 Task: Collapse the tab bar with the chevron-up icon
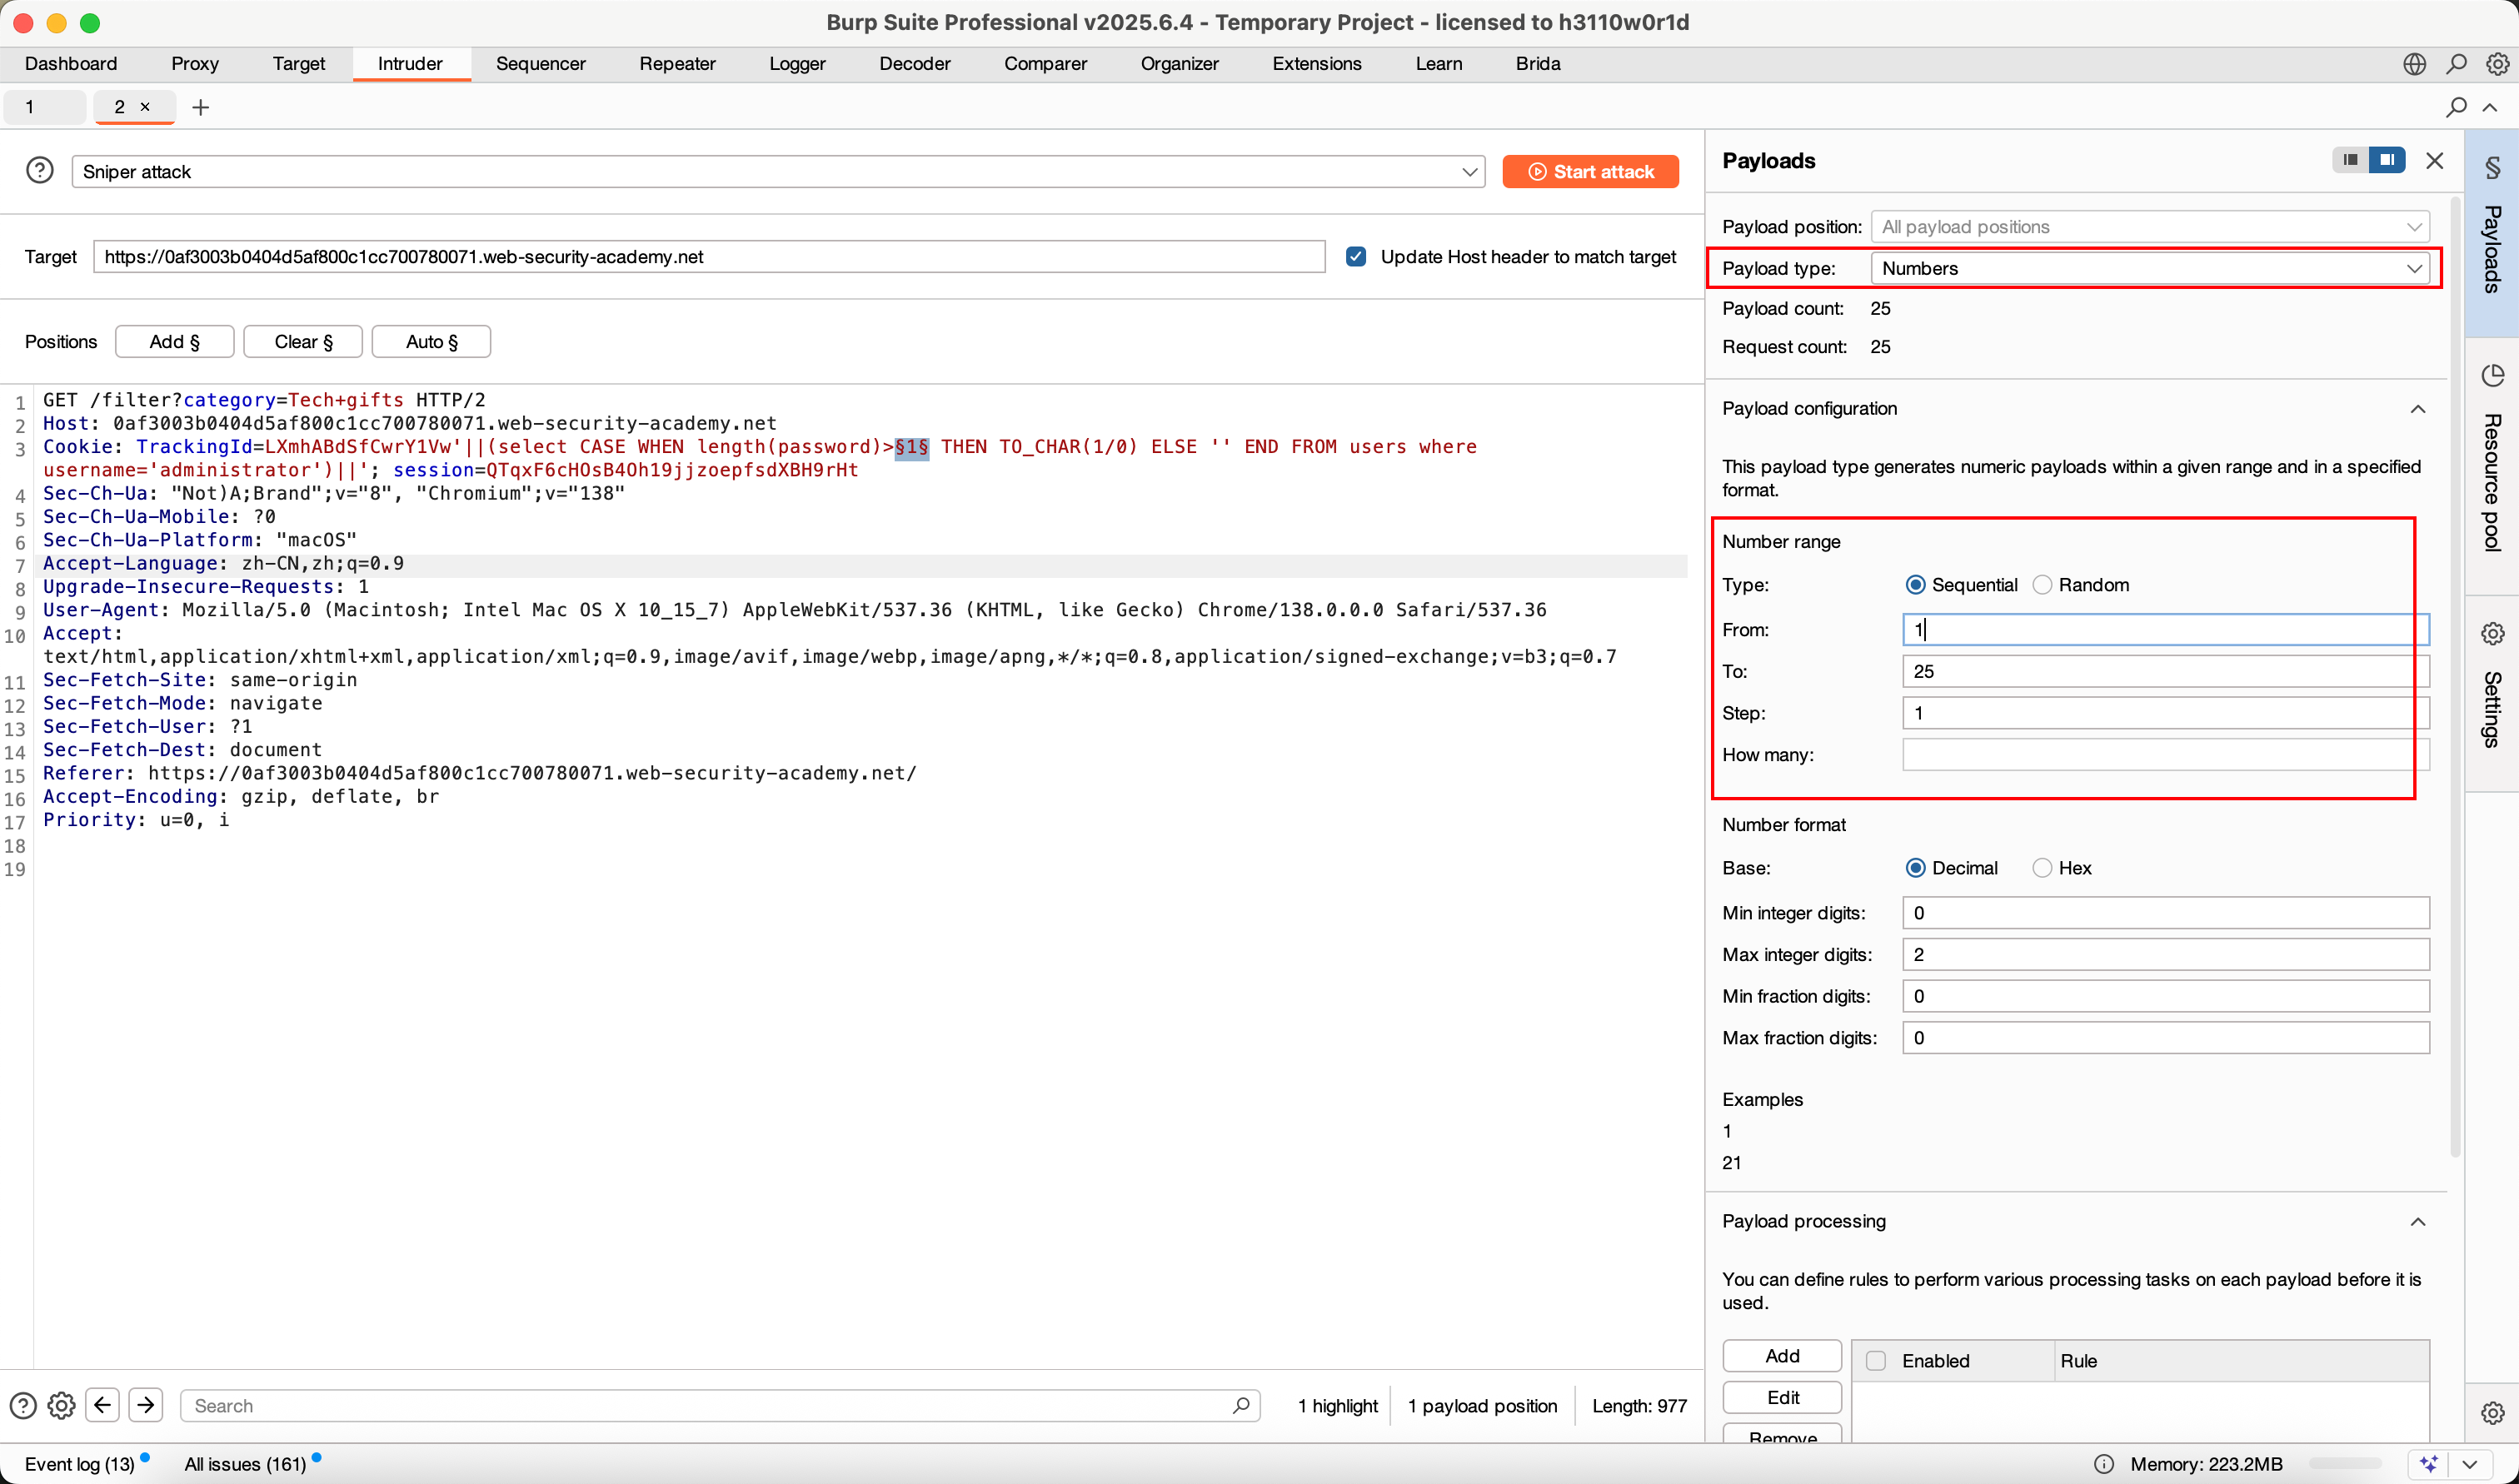[2490, 107]
